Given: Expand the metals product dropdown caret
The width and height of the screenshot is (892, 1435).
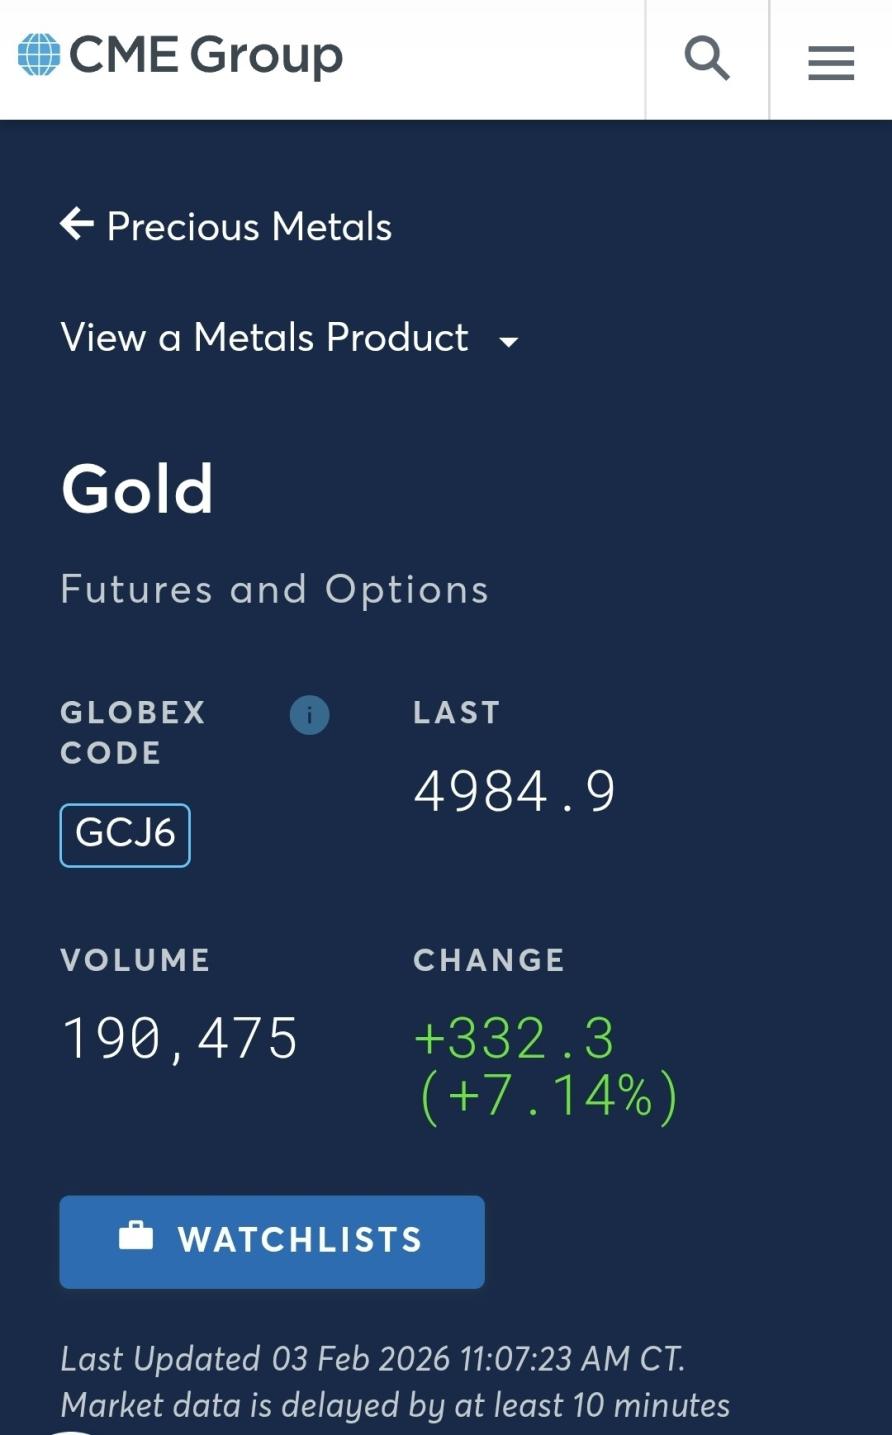Looking at the screenshot, I should click(508, 342).
